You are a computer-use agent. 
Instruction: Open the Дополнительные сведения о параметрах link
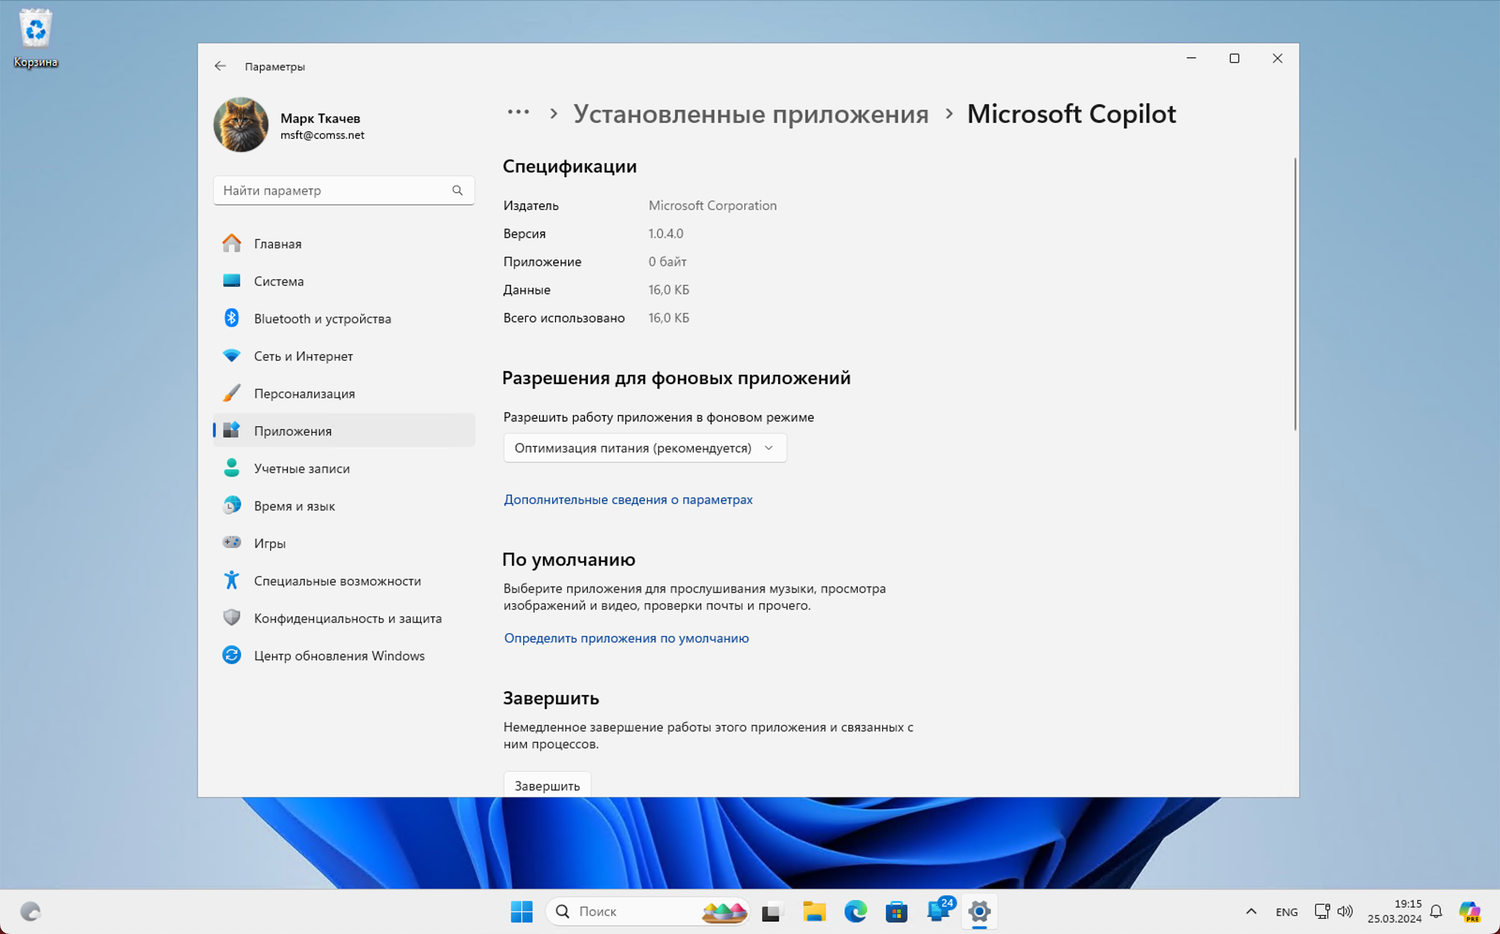coord(628,499)
